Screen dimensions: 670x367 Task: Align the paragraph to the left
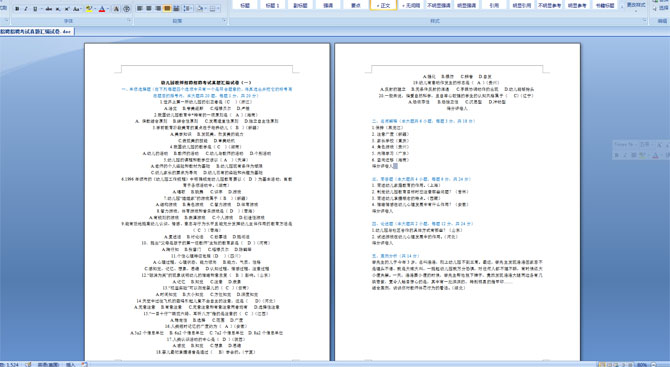point(139,8)
